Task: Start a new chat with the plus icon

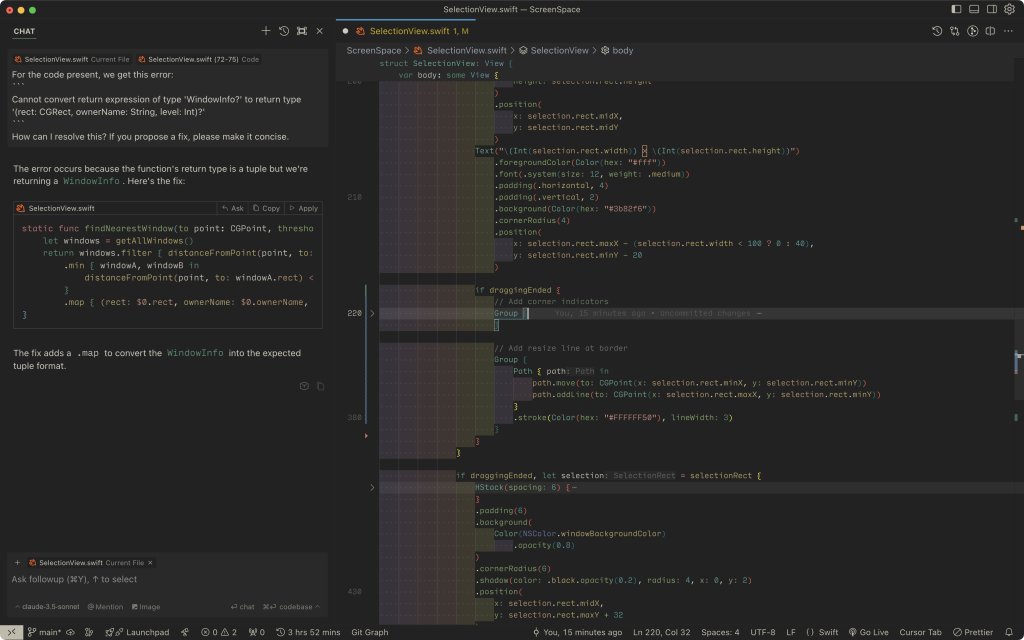Action: [x=266, y=31]
